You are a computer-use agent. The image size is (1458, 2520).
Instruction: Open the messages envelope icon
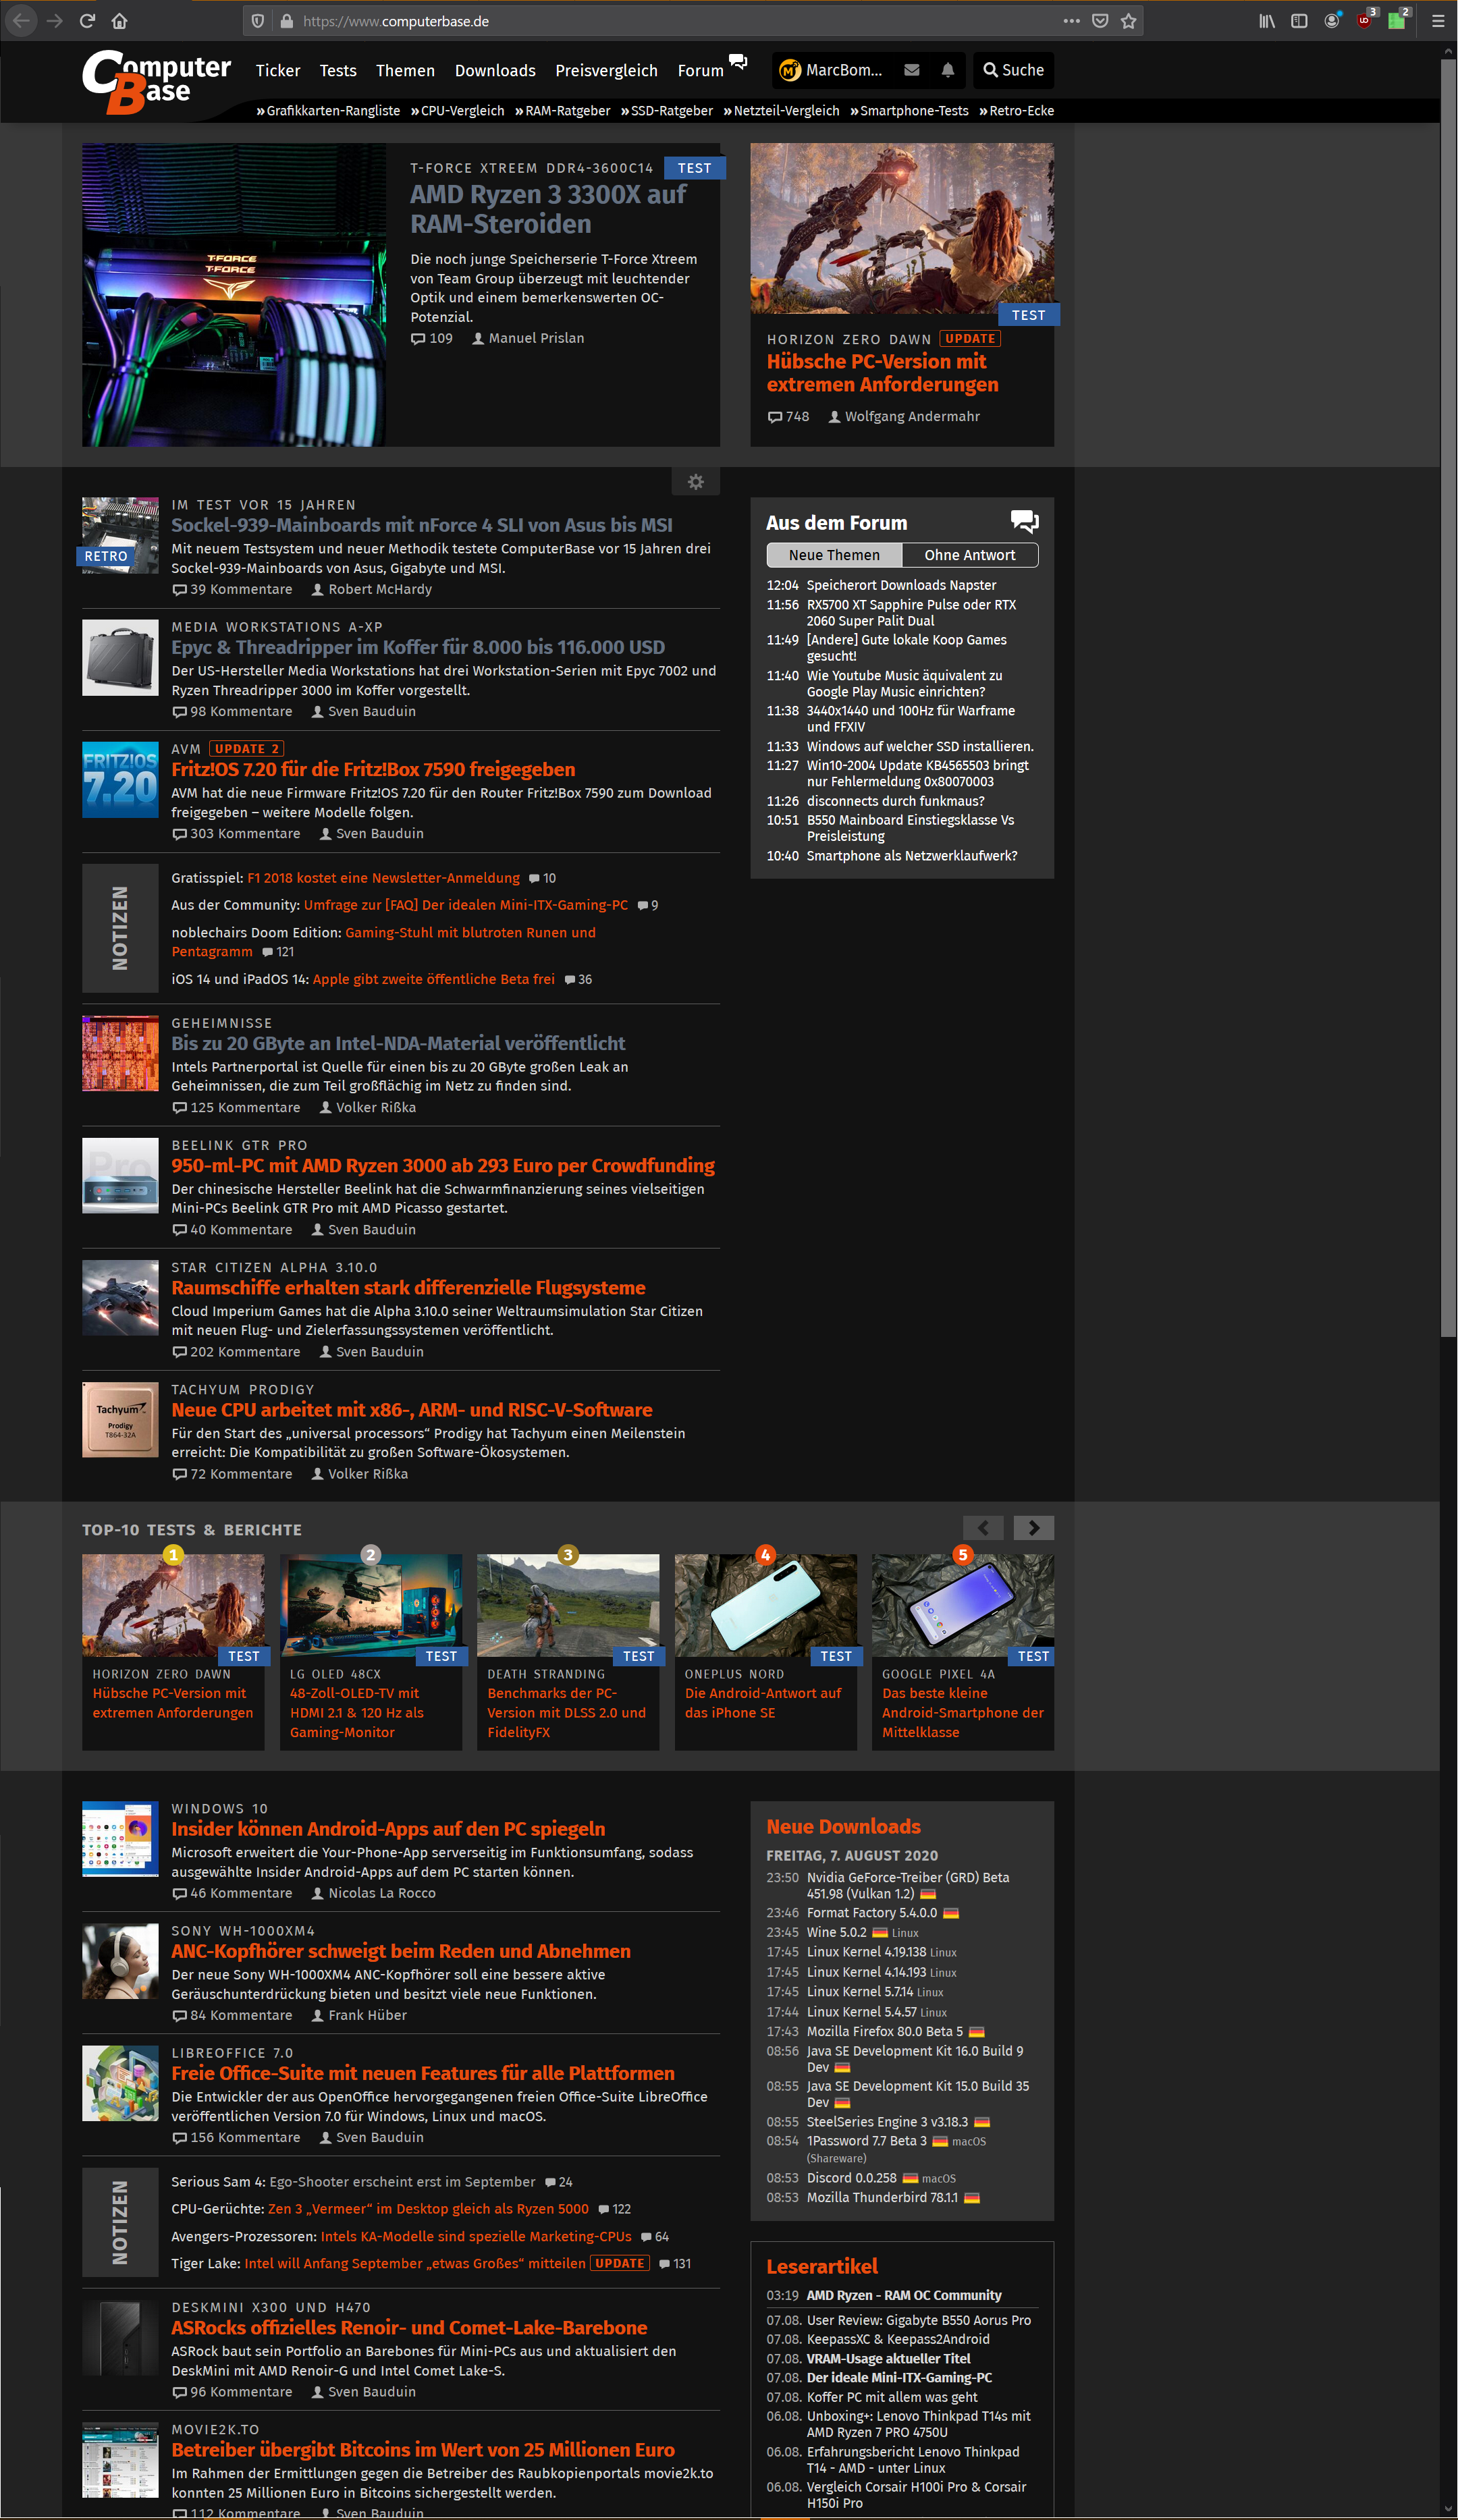pos(911,70)
